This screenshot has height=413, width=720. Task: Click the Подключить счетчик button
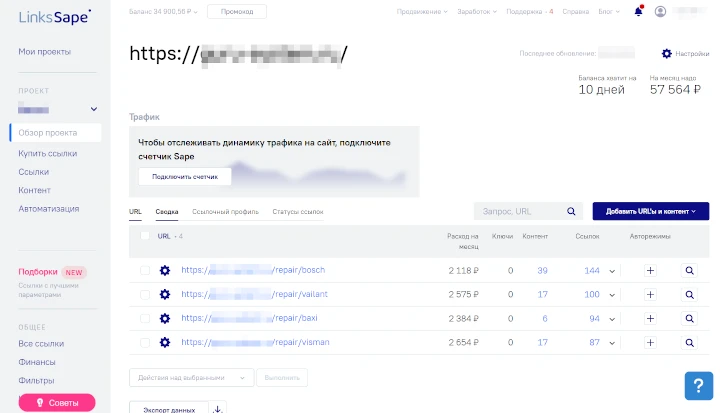pos(184,176)
